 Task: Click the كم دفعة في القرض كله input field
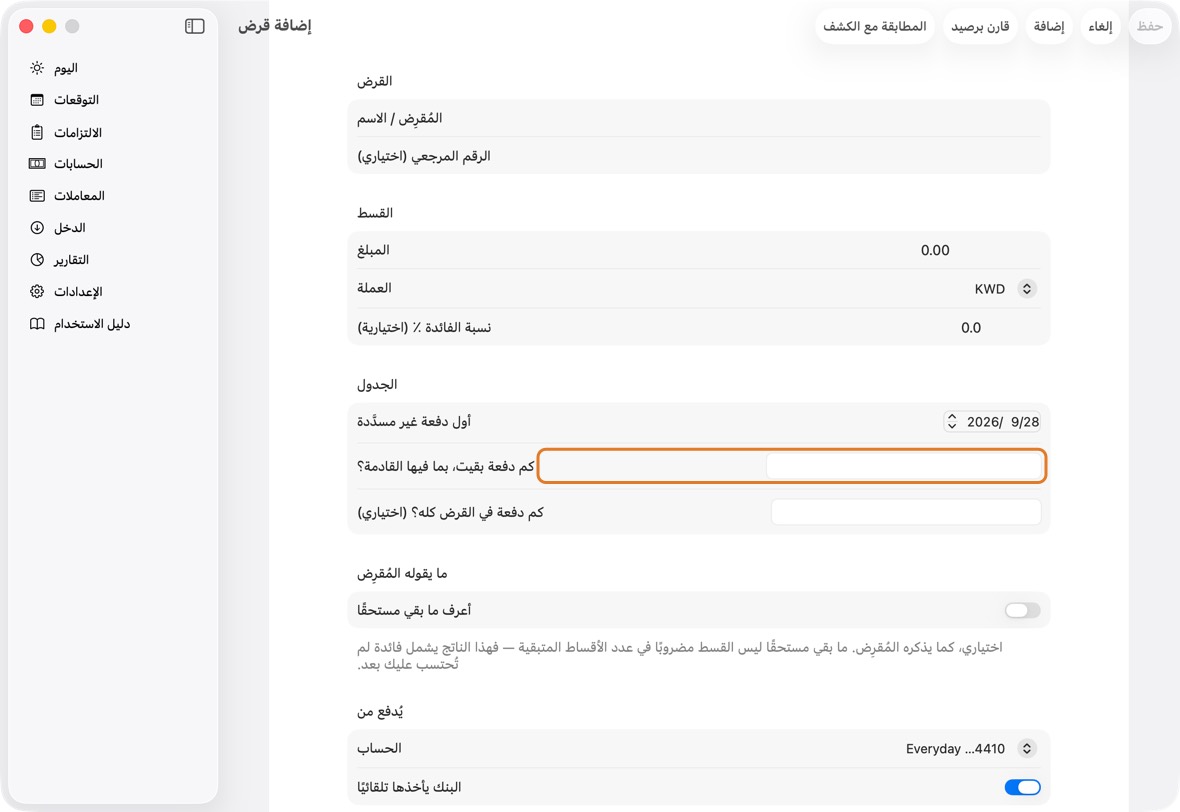(x=906, y=512)
